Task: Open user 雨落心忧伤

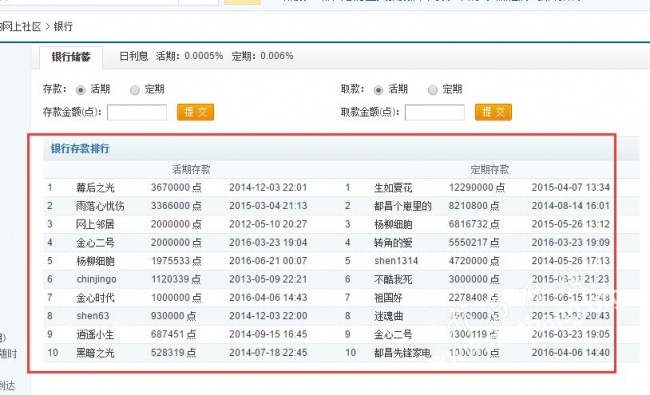Action: pos(100,206)
